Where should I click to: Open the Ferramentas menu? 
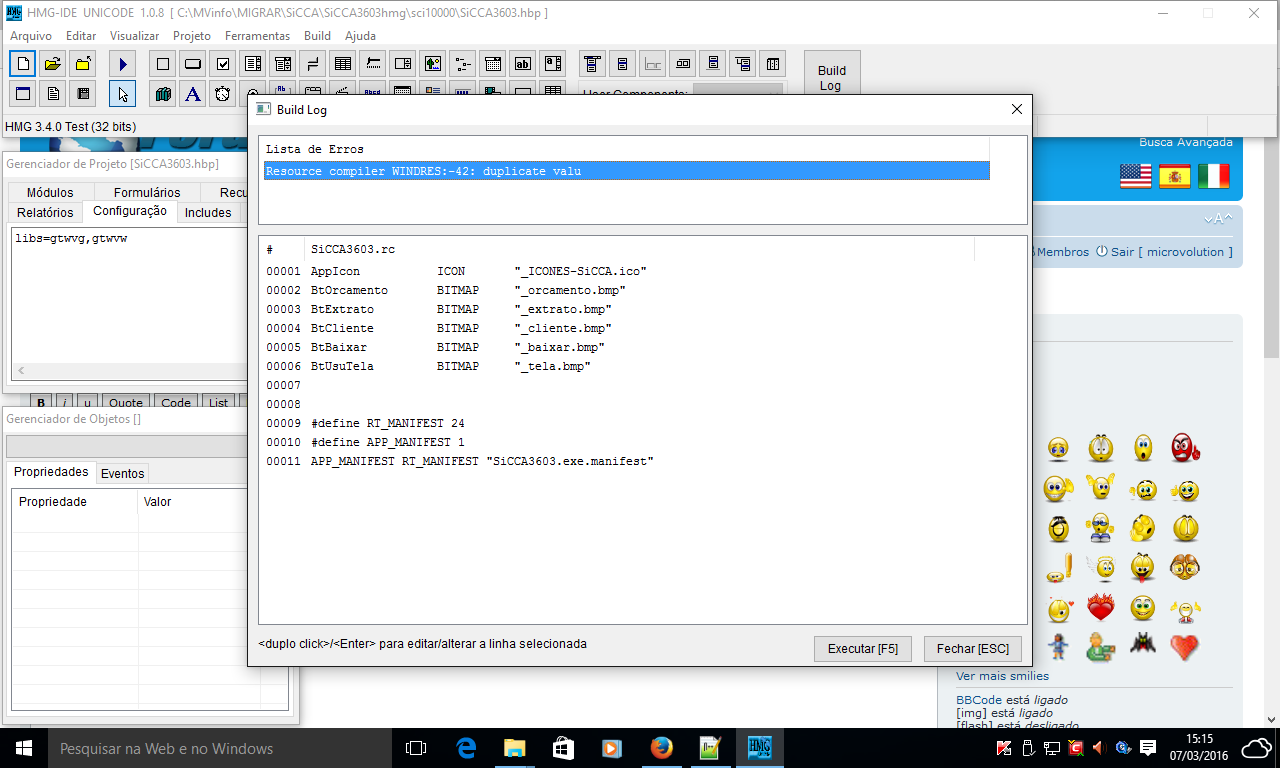pyautogui.click(x=257, y=36)
